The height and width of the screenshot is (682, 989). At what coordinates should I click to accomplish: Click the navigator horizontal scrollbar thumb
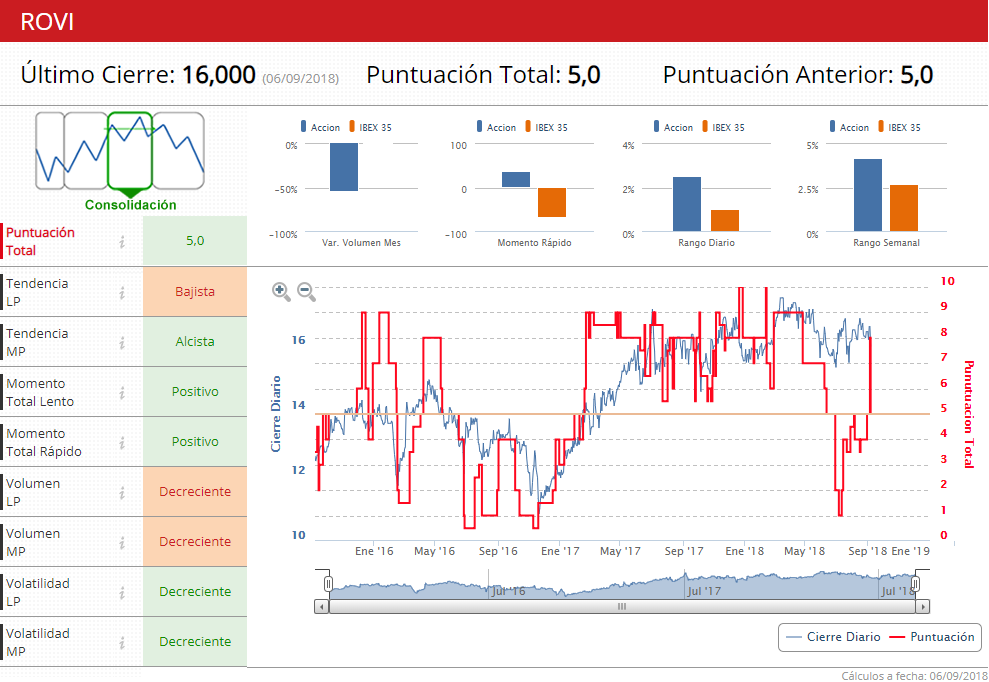coord(622,607)
